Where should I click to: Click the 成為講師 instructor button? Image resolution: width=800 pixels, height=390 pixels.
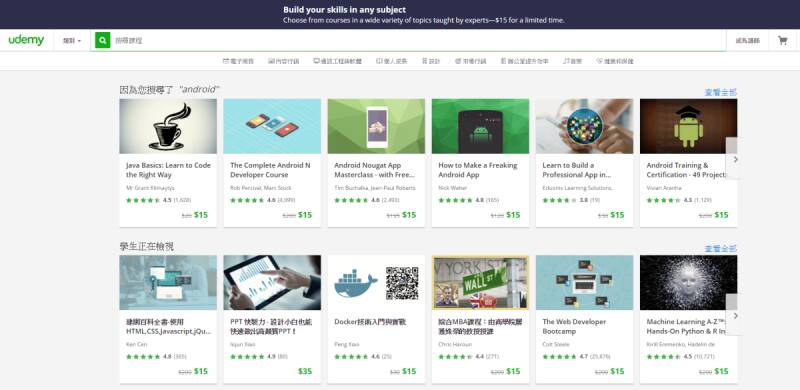coord(747,40)
